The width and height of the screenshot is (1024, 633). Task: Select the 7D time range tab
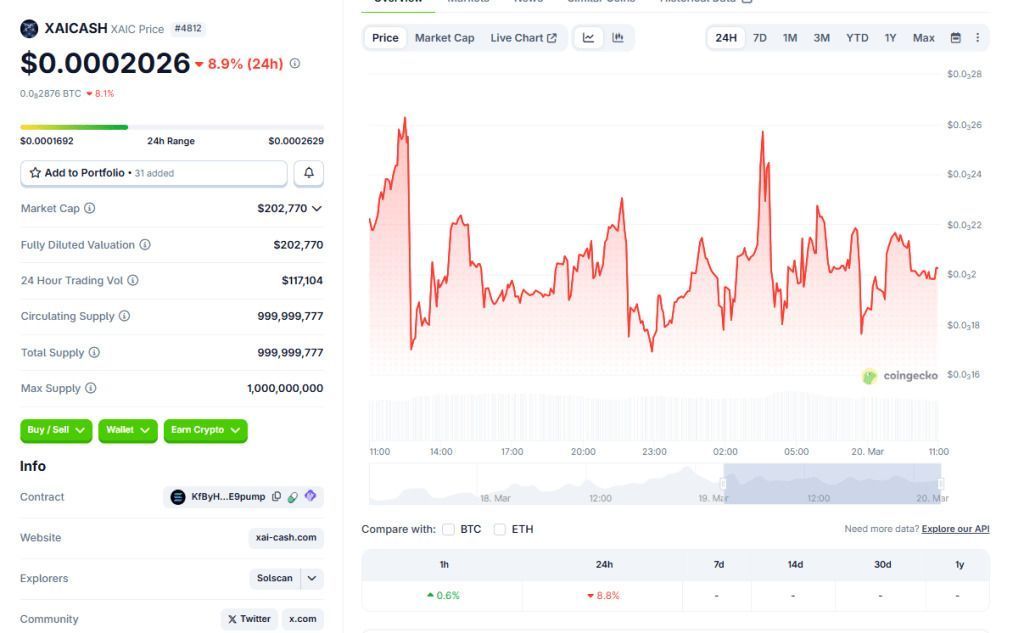click(760, 38)
